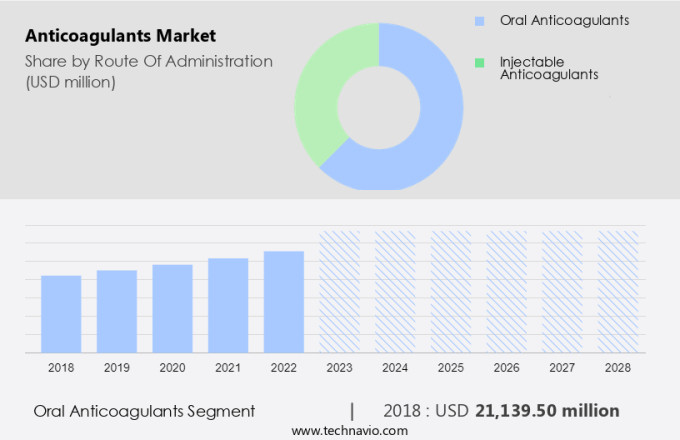Click the hatched forecast bar for 2023
This screenshot has width=680, height=440.
339,291
